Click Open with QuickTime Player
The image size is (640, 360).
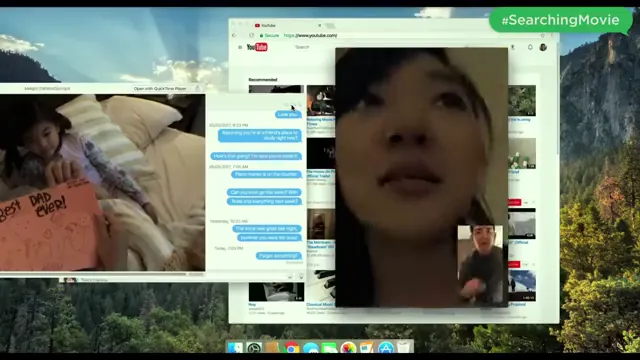point(160,88)
